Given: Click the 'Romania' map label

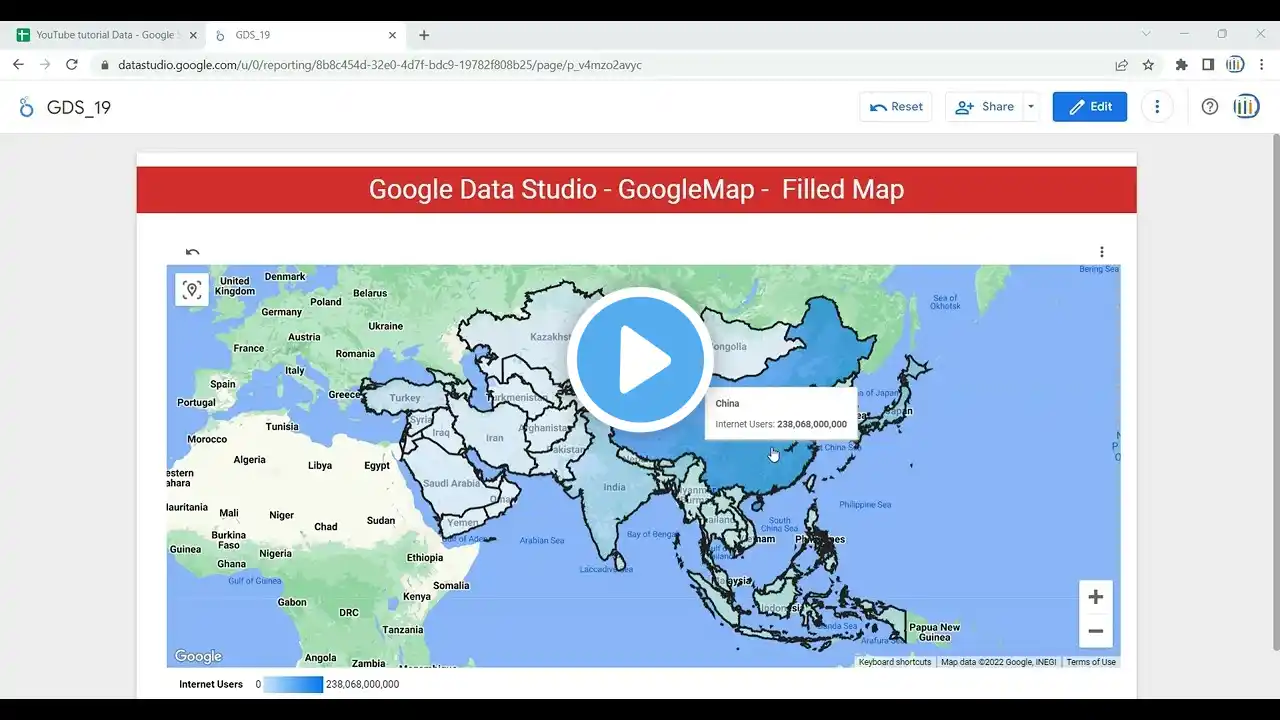Looking at the screenshot, I should tap(355, 354).
